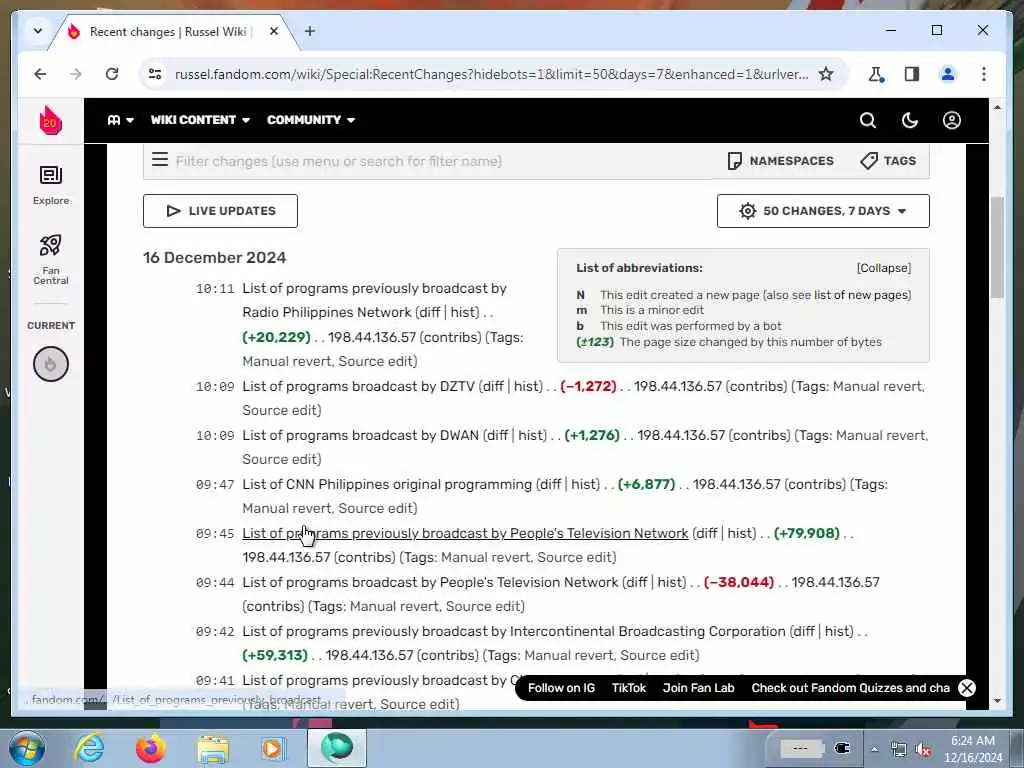Image resolution: width=1024 pixels, height=768 pixels.
Task: Open Windows Explorer from the taskbar
Action: [212, 749]
